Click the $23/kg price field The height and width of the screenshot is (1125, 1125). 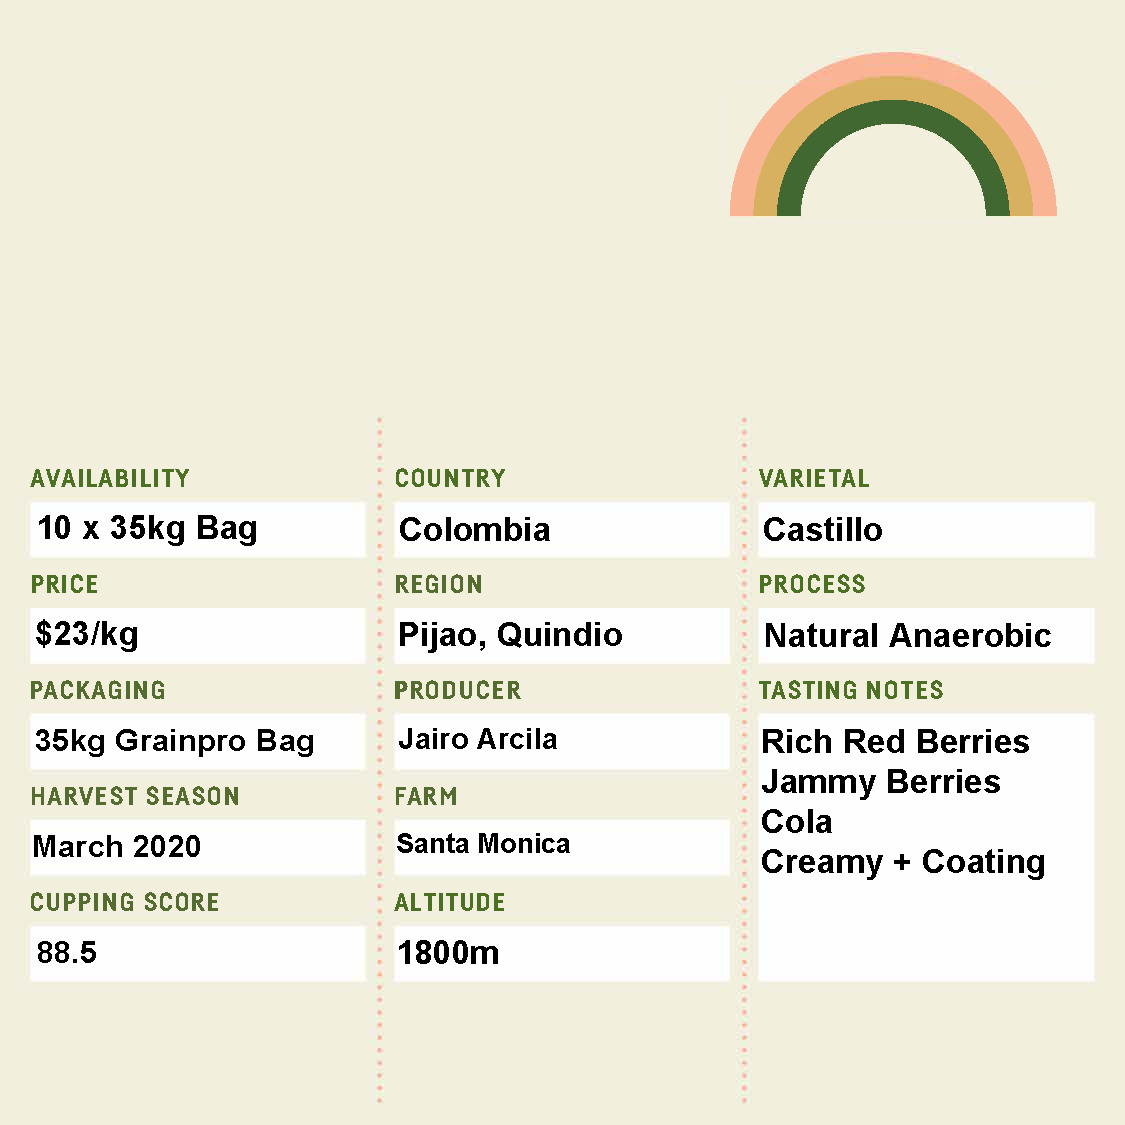197,636
